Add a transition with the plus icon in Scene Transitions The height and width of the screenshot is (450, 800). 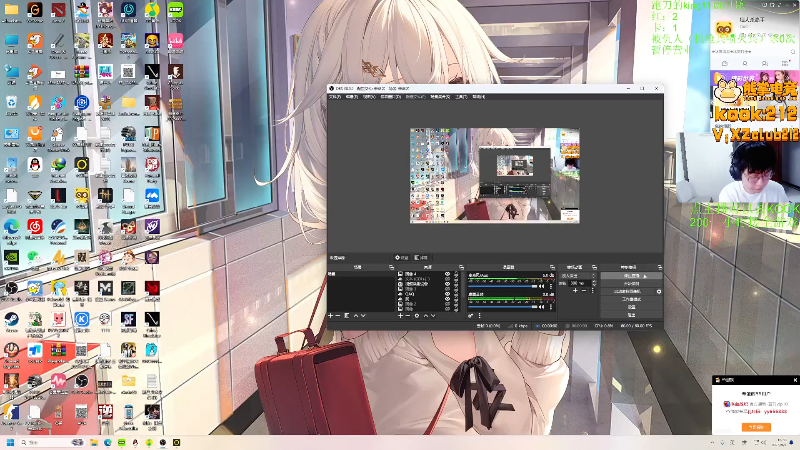click(x=576, y=290)
